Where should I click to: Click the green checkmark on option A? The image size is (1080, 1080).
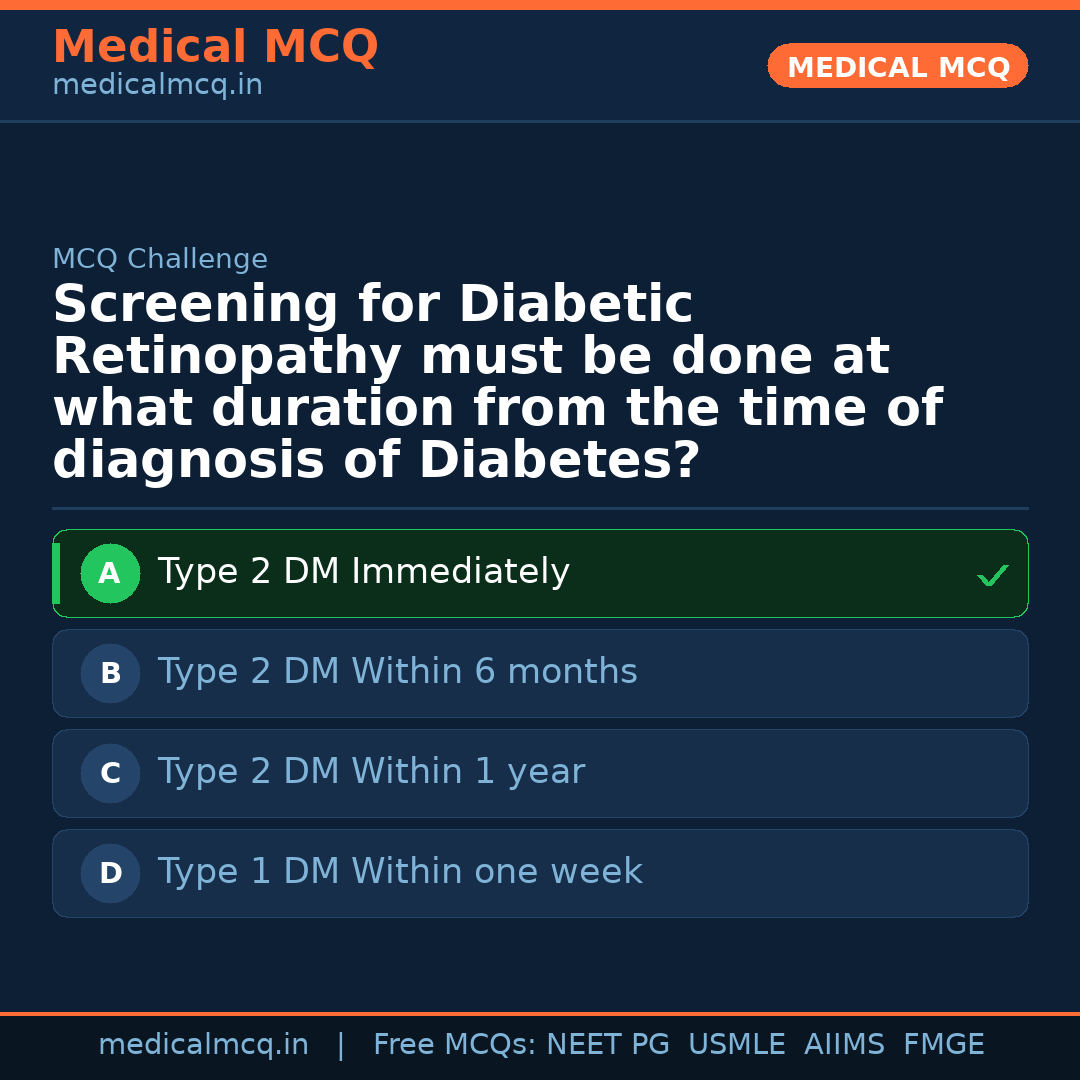pos(992,575)
